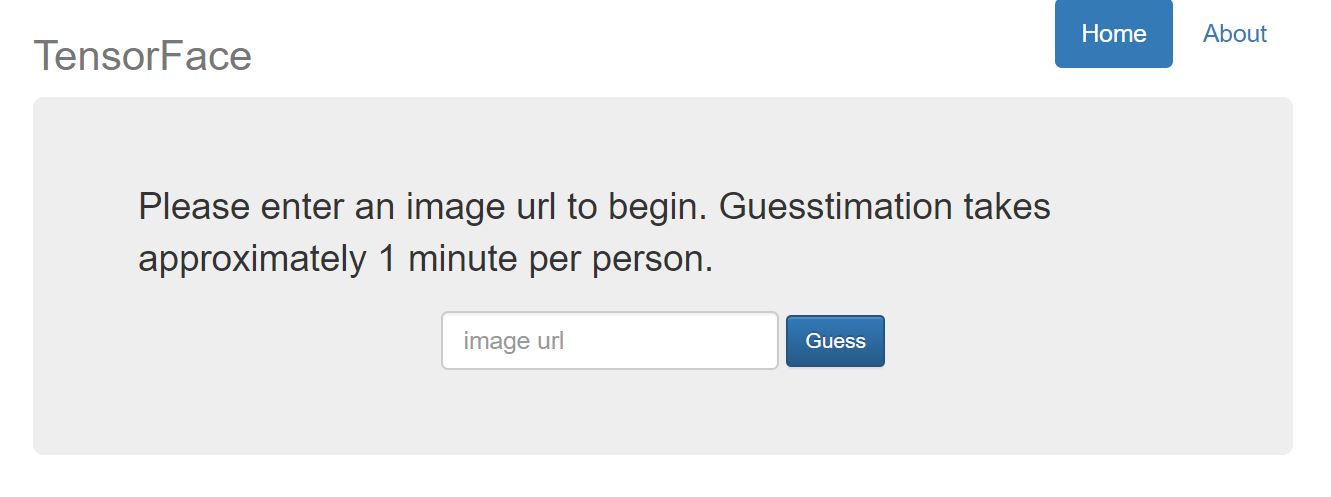Click the TensorFace heading text
Screen dimensions: 1331x497
(143, 56)
